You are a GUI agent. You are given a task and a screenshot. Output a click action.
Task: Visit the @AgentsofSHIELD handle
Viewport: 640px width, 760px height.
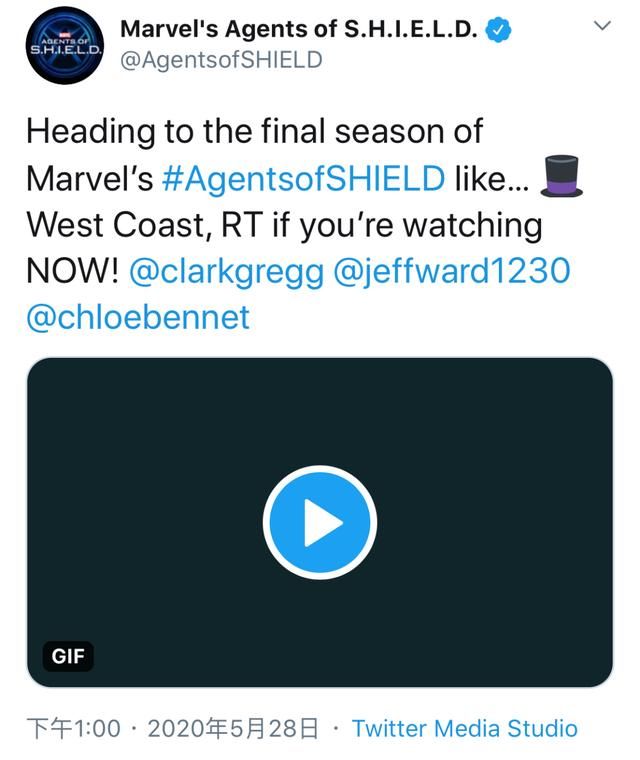click(221, 60)
